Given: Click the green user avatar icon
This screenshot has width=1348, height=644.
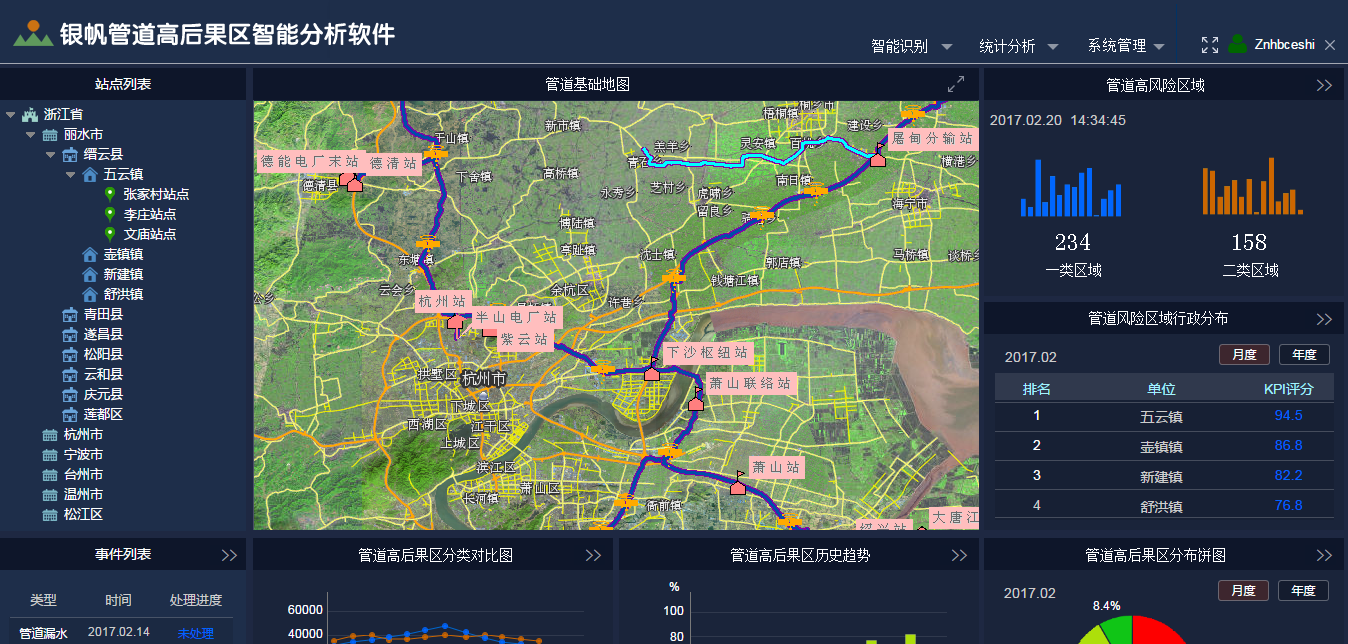Looking at the screenshot, I should tap(1238, 44).
